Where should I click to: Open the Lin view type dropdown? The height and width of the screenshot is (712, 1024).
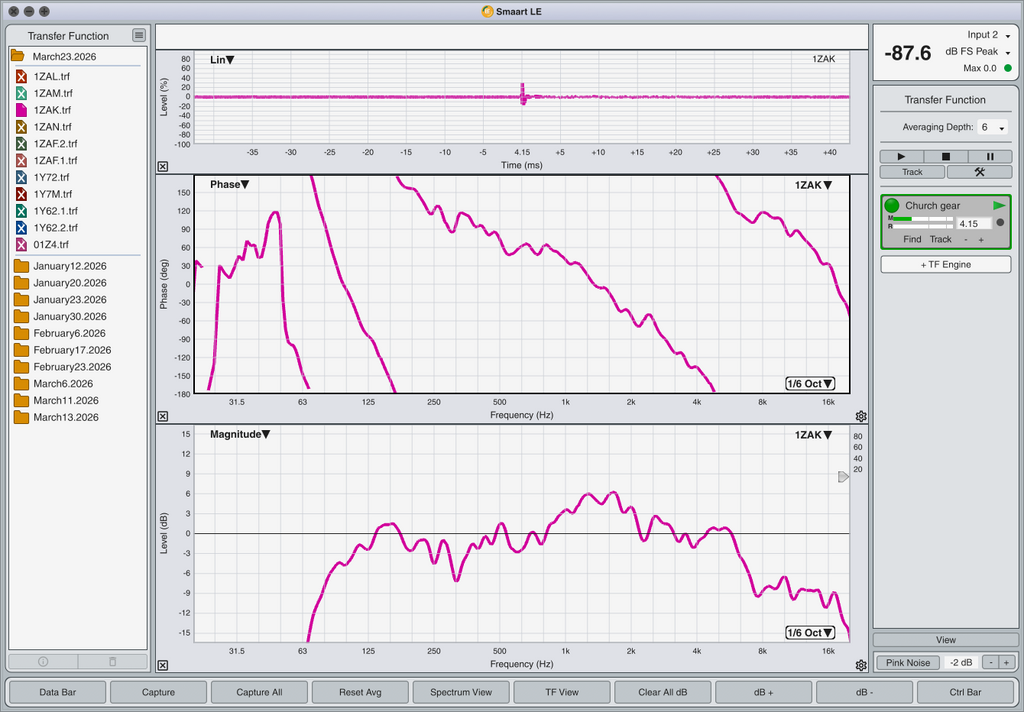point(222,59)
